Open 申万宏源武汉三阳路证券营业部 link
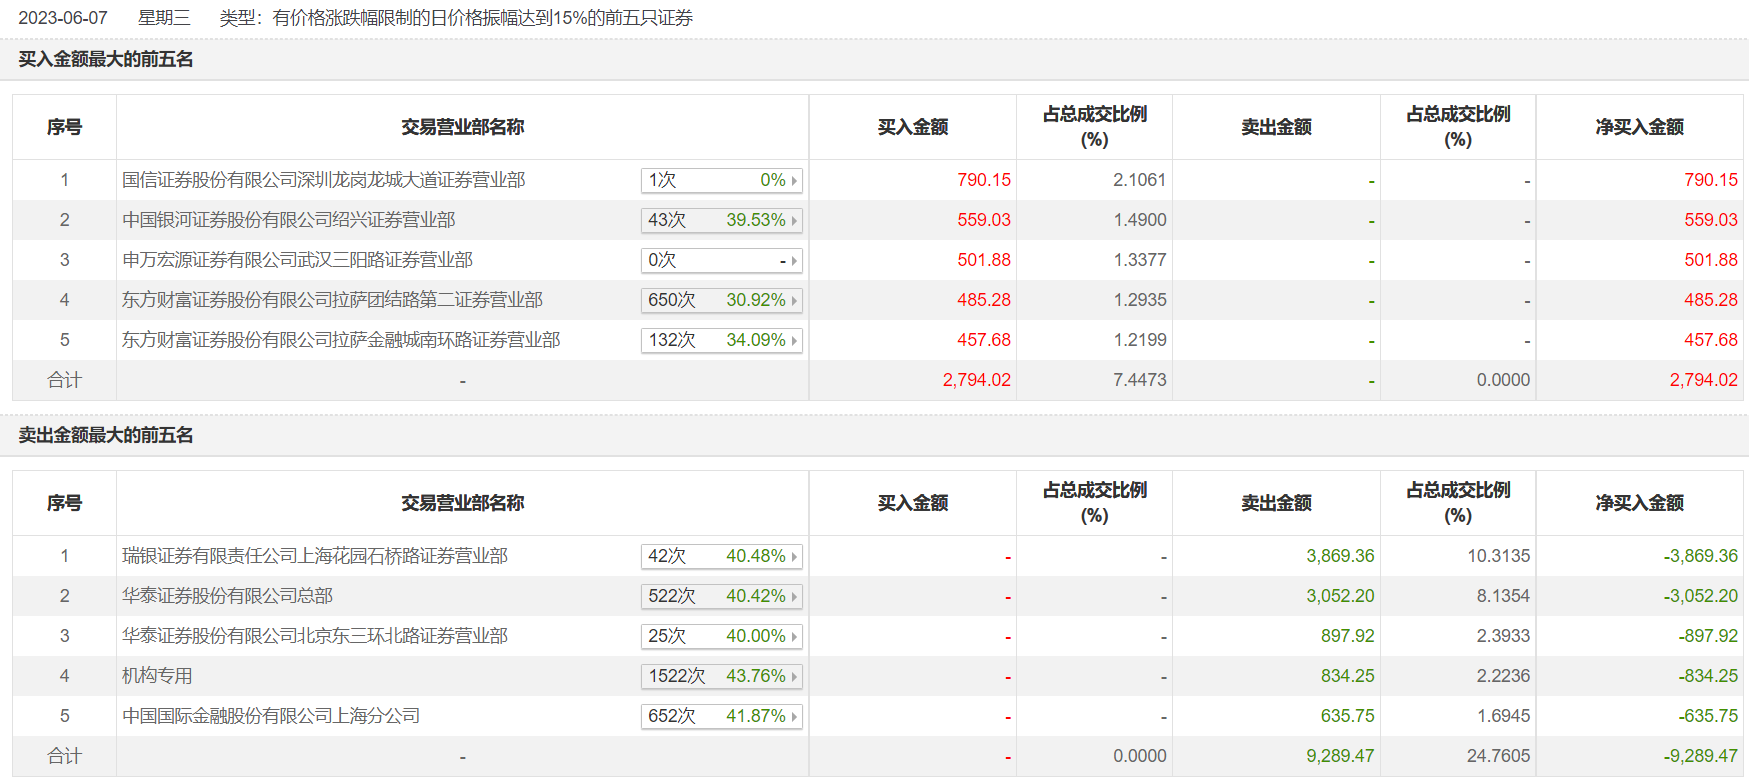The height and width of the screenshot is (780, 1749). tap(297, 260)
